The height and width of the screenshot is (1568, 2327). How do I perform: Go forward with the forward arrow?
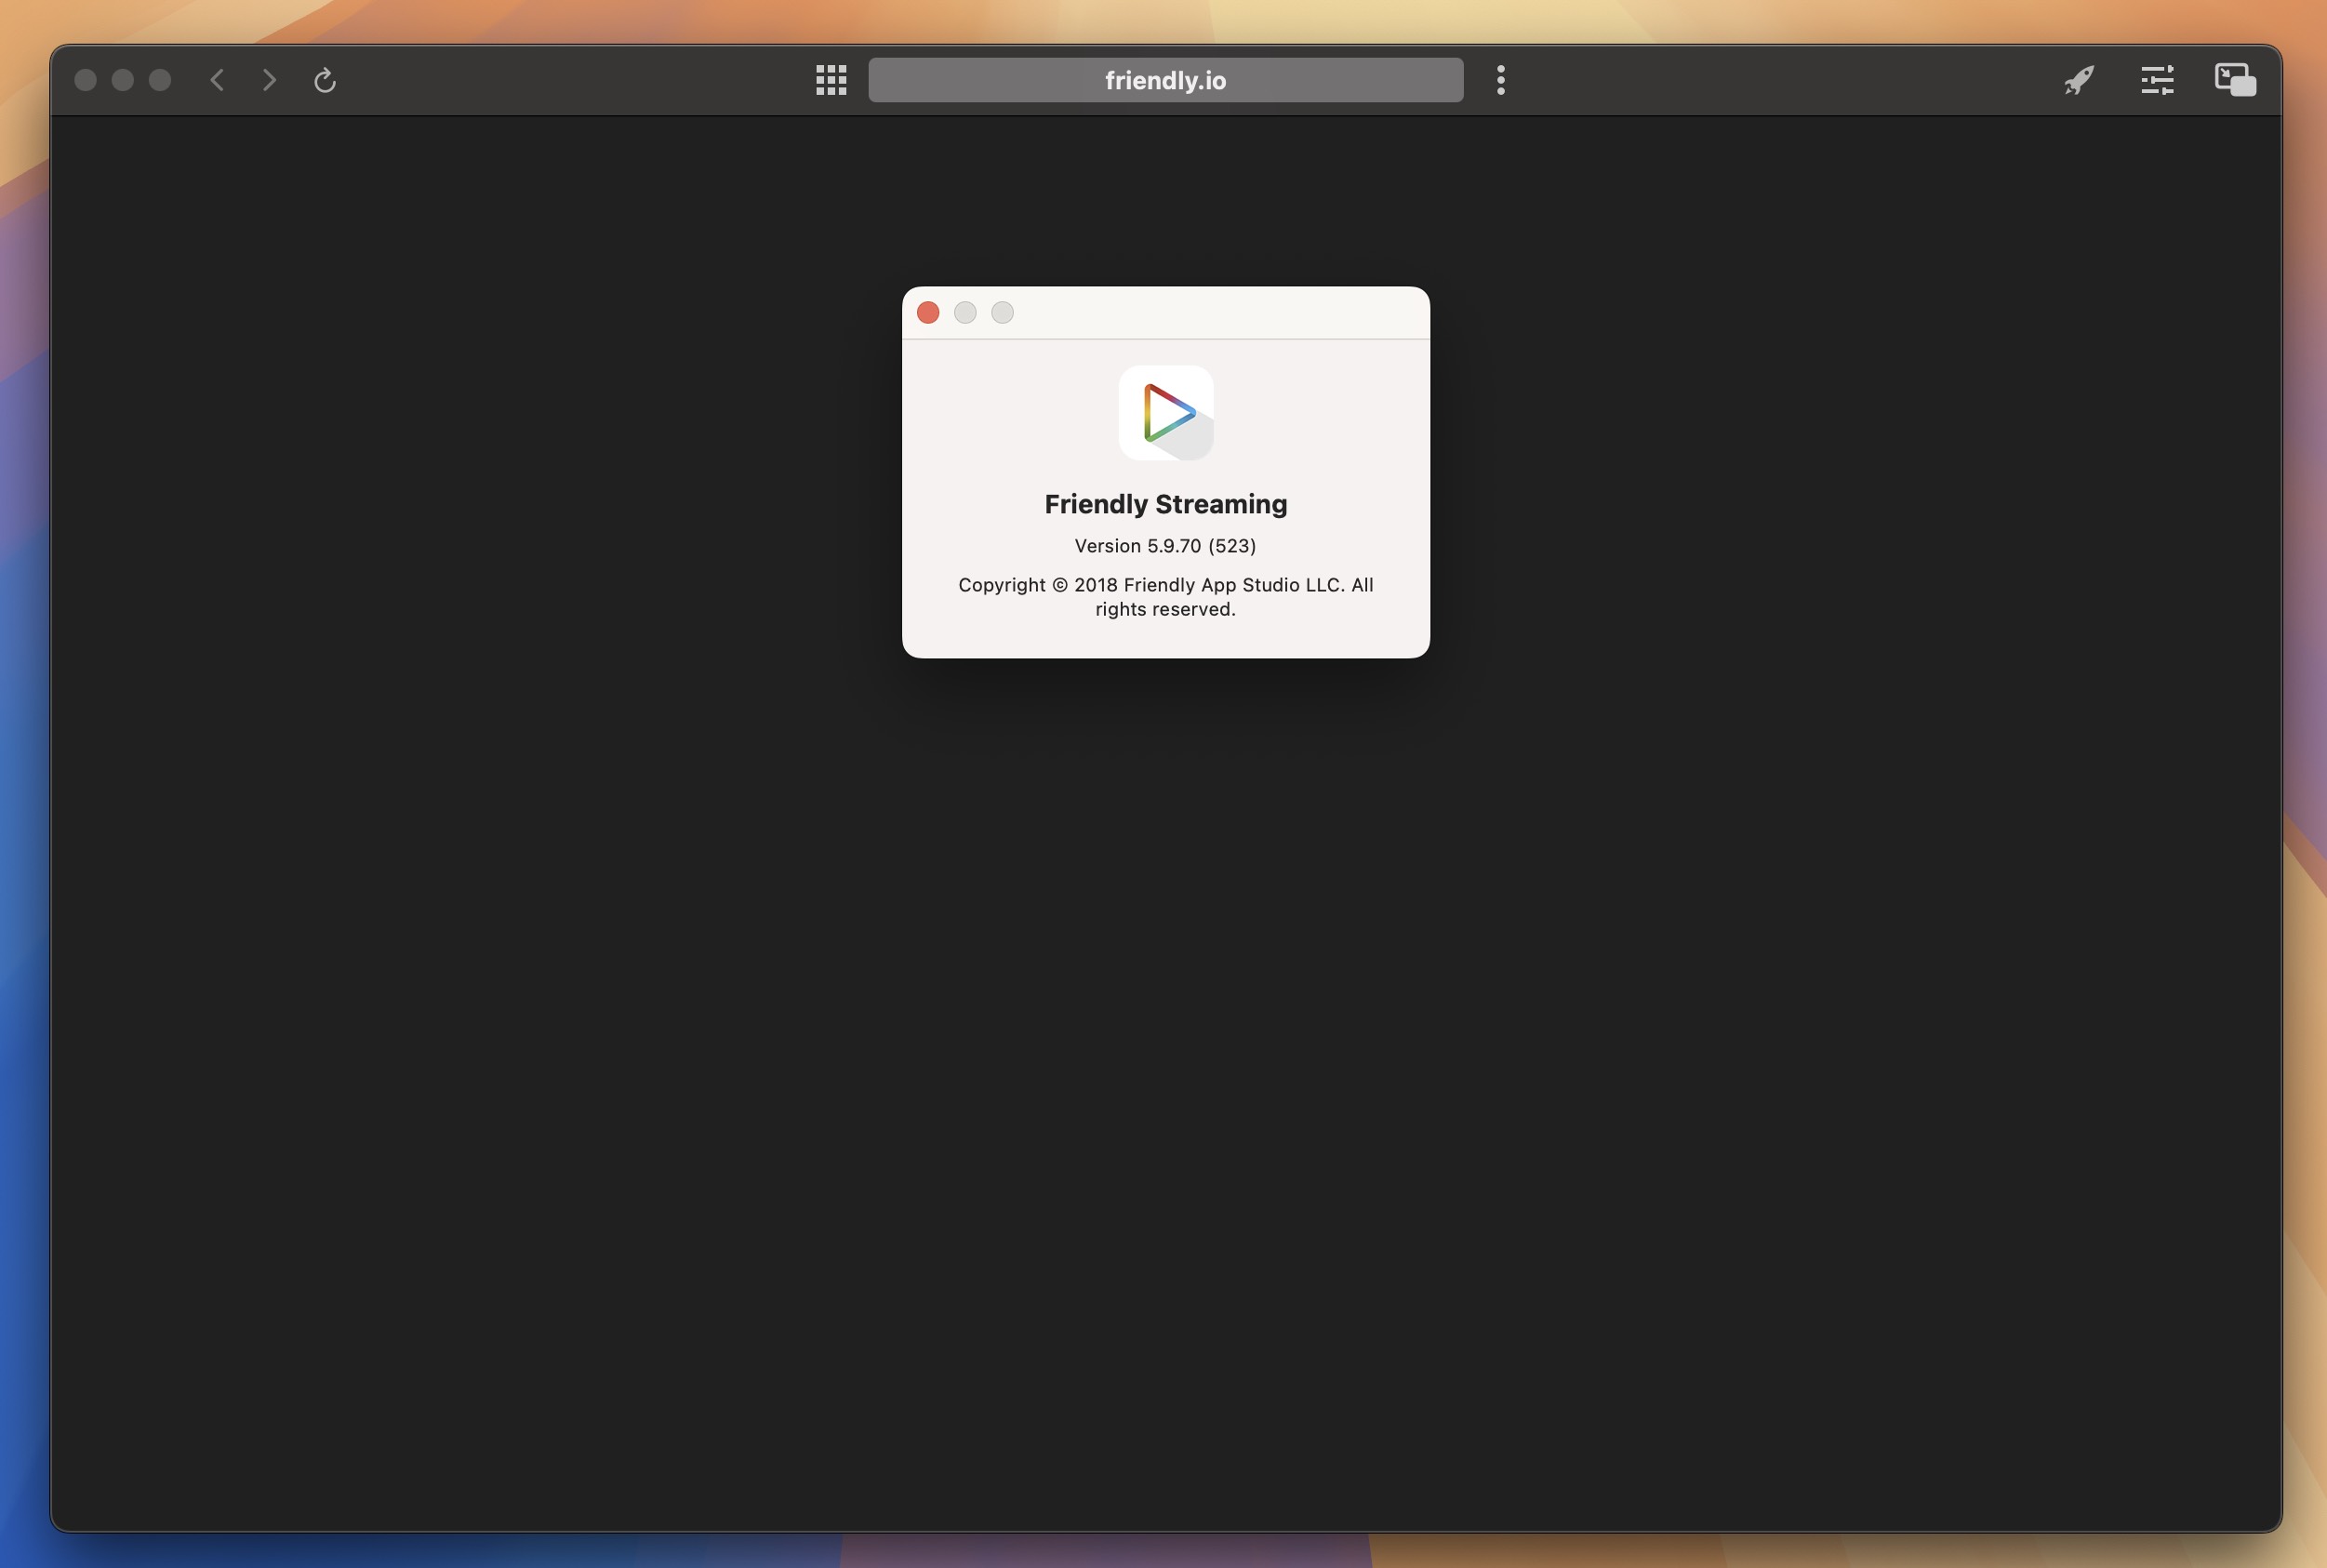(x=269, y=80)
